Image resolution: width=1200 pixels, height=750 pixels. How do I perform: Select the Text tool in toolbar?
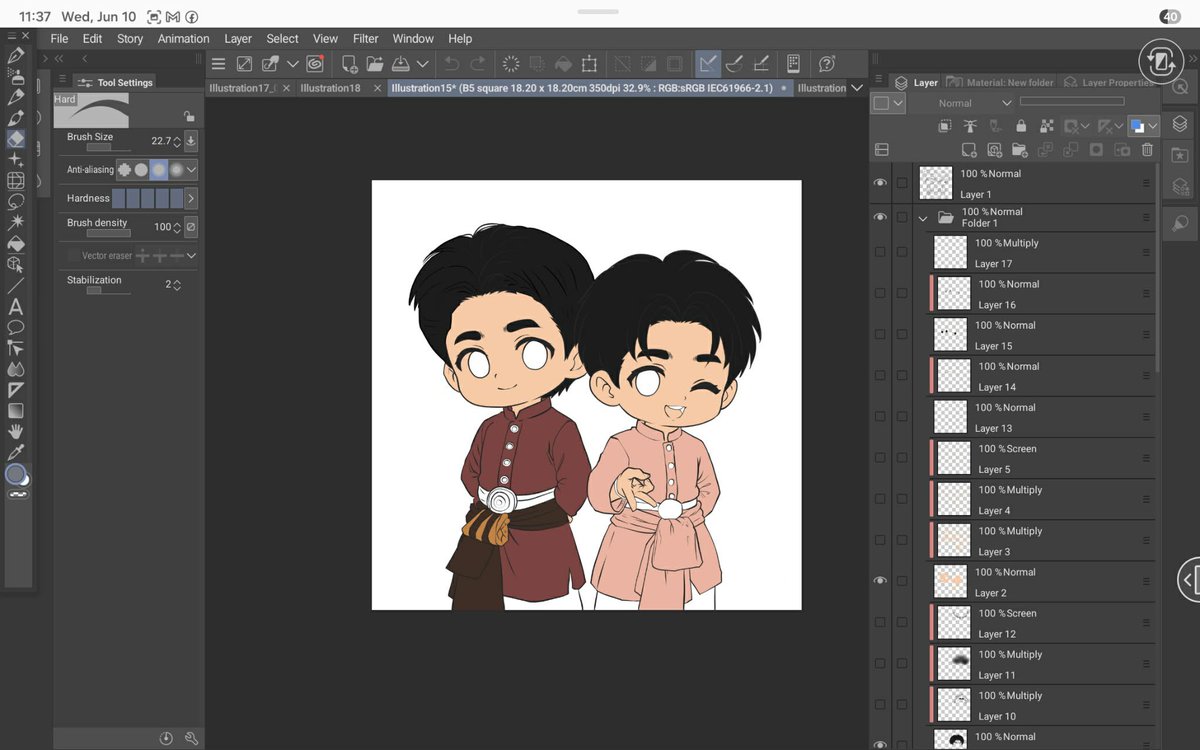tap(15, 307)
